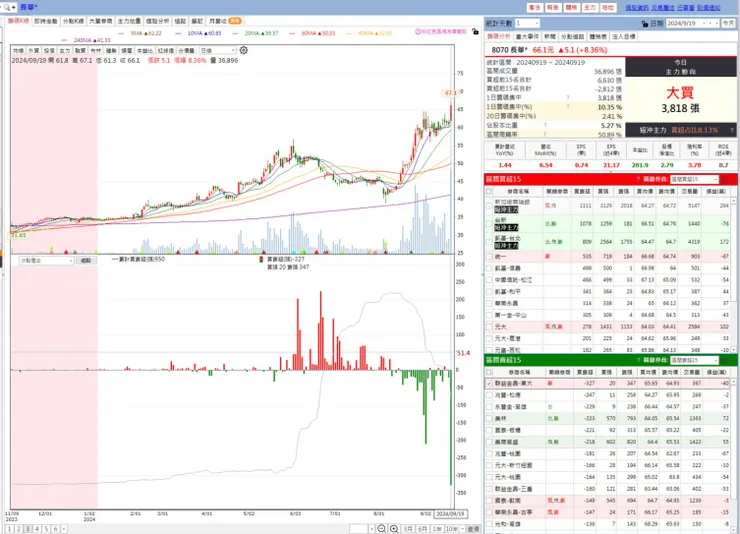Set chart range to 1年
This screenshot has height=534, width=740.
[x=437, y=529]
